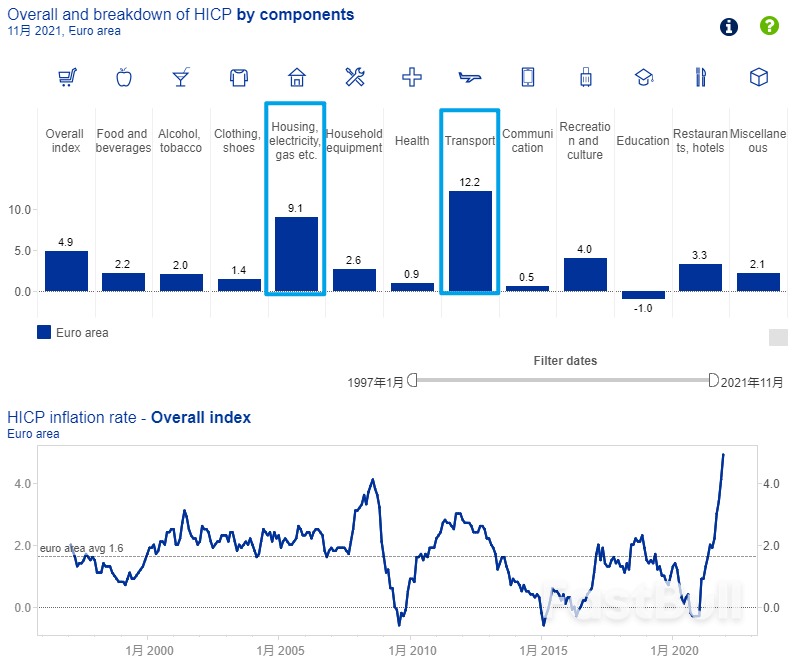
Task: Click the Housing 9.1 bar
Action: [296, 254]
